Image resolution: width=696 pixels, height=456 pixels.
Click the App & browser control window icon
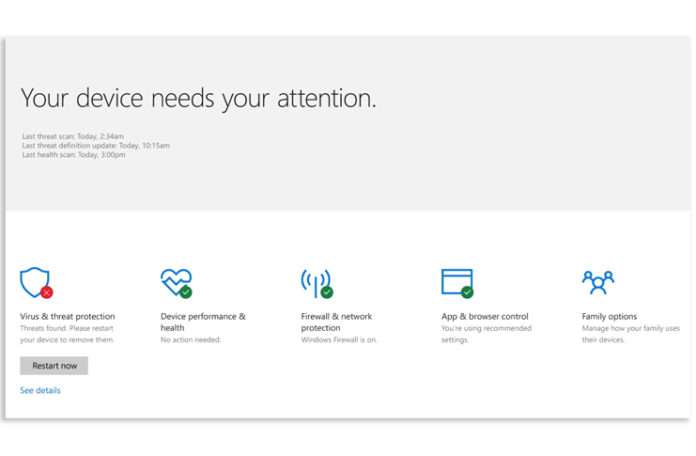pyautogui.click(x=457, y=283)
